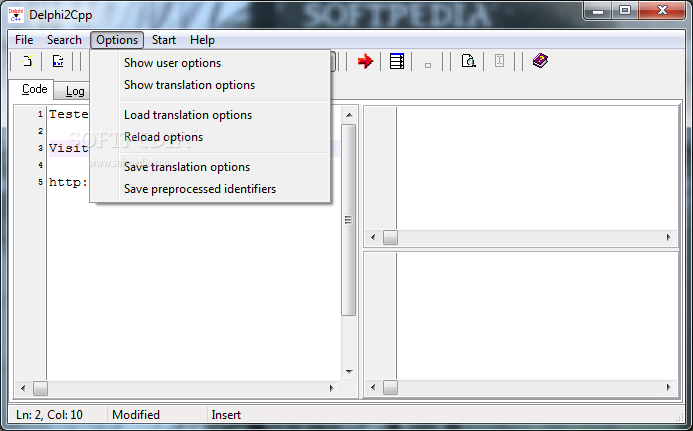The image size is (693, 431).
Task: Open the Help menu
Action: tap(202, 40)
